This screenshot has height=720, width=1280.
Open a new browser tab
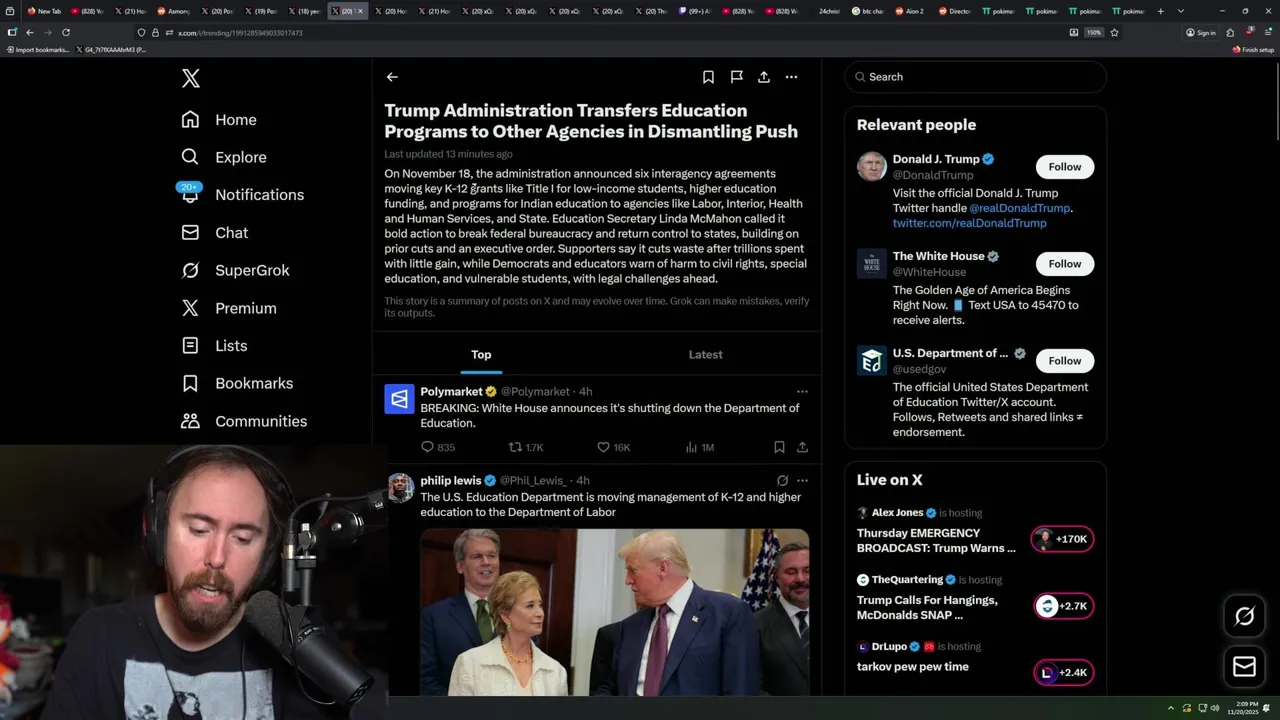(1160, 11)
